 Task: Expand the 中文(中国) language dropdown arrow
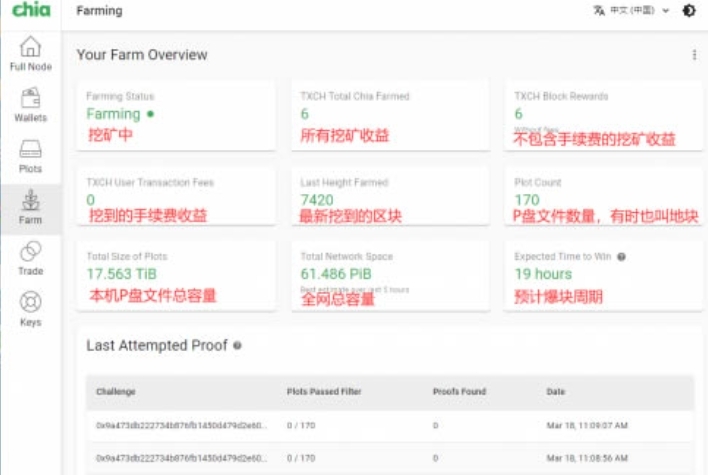coord(666,11)
